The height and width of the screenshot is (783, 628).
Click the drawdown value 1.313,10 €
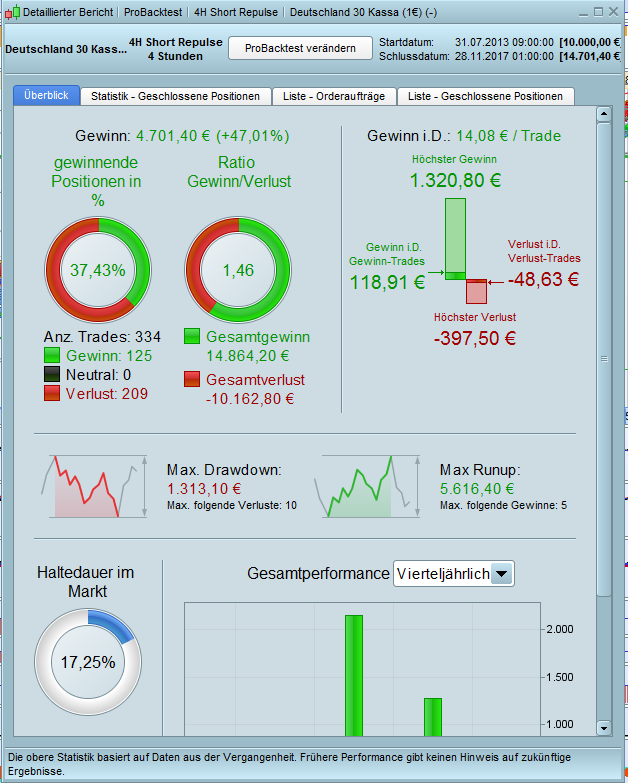pyautogui.click(x=204, y=489)
